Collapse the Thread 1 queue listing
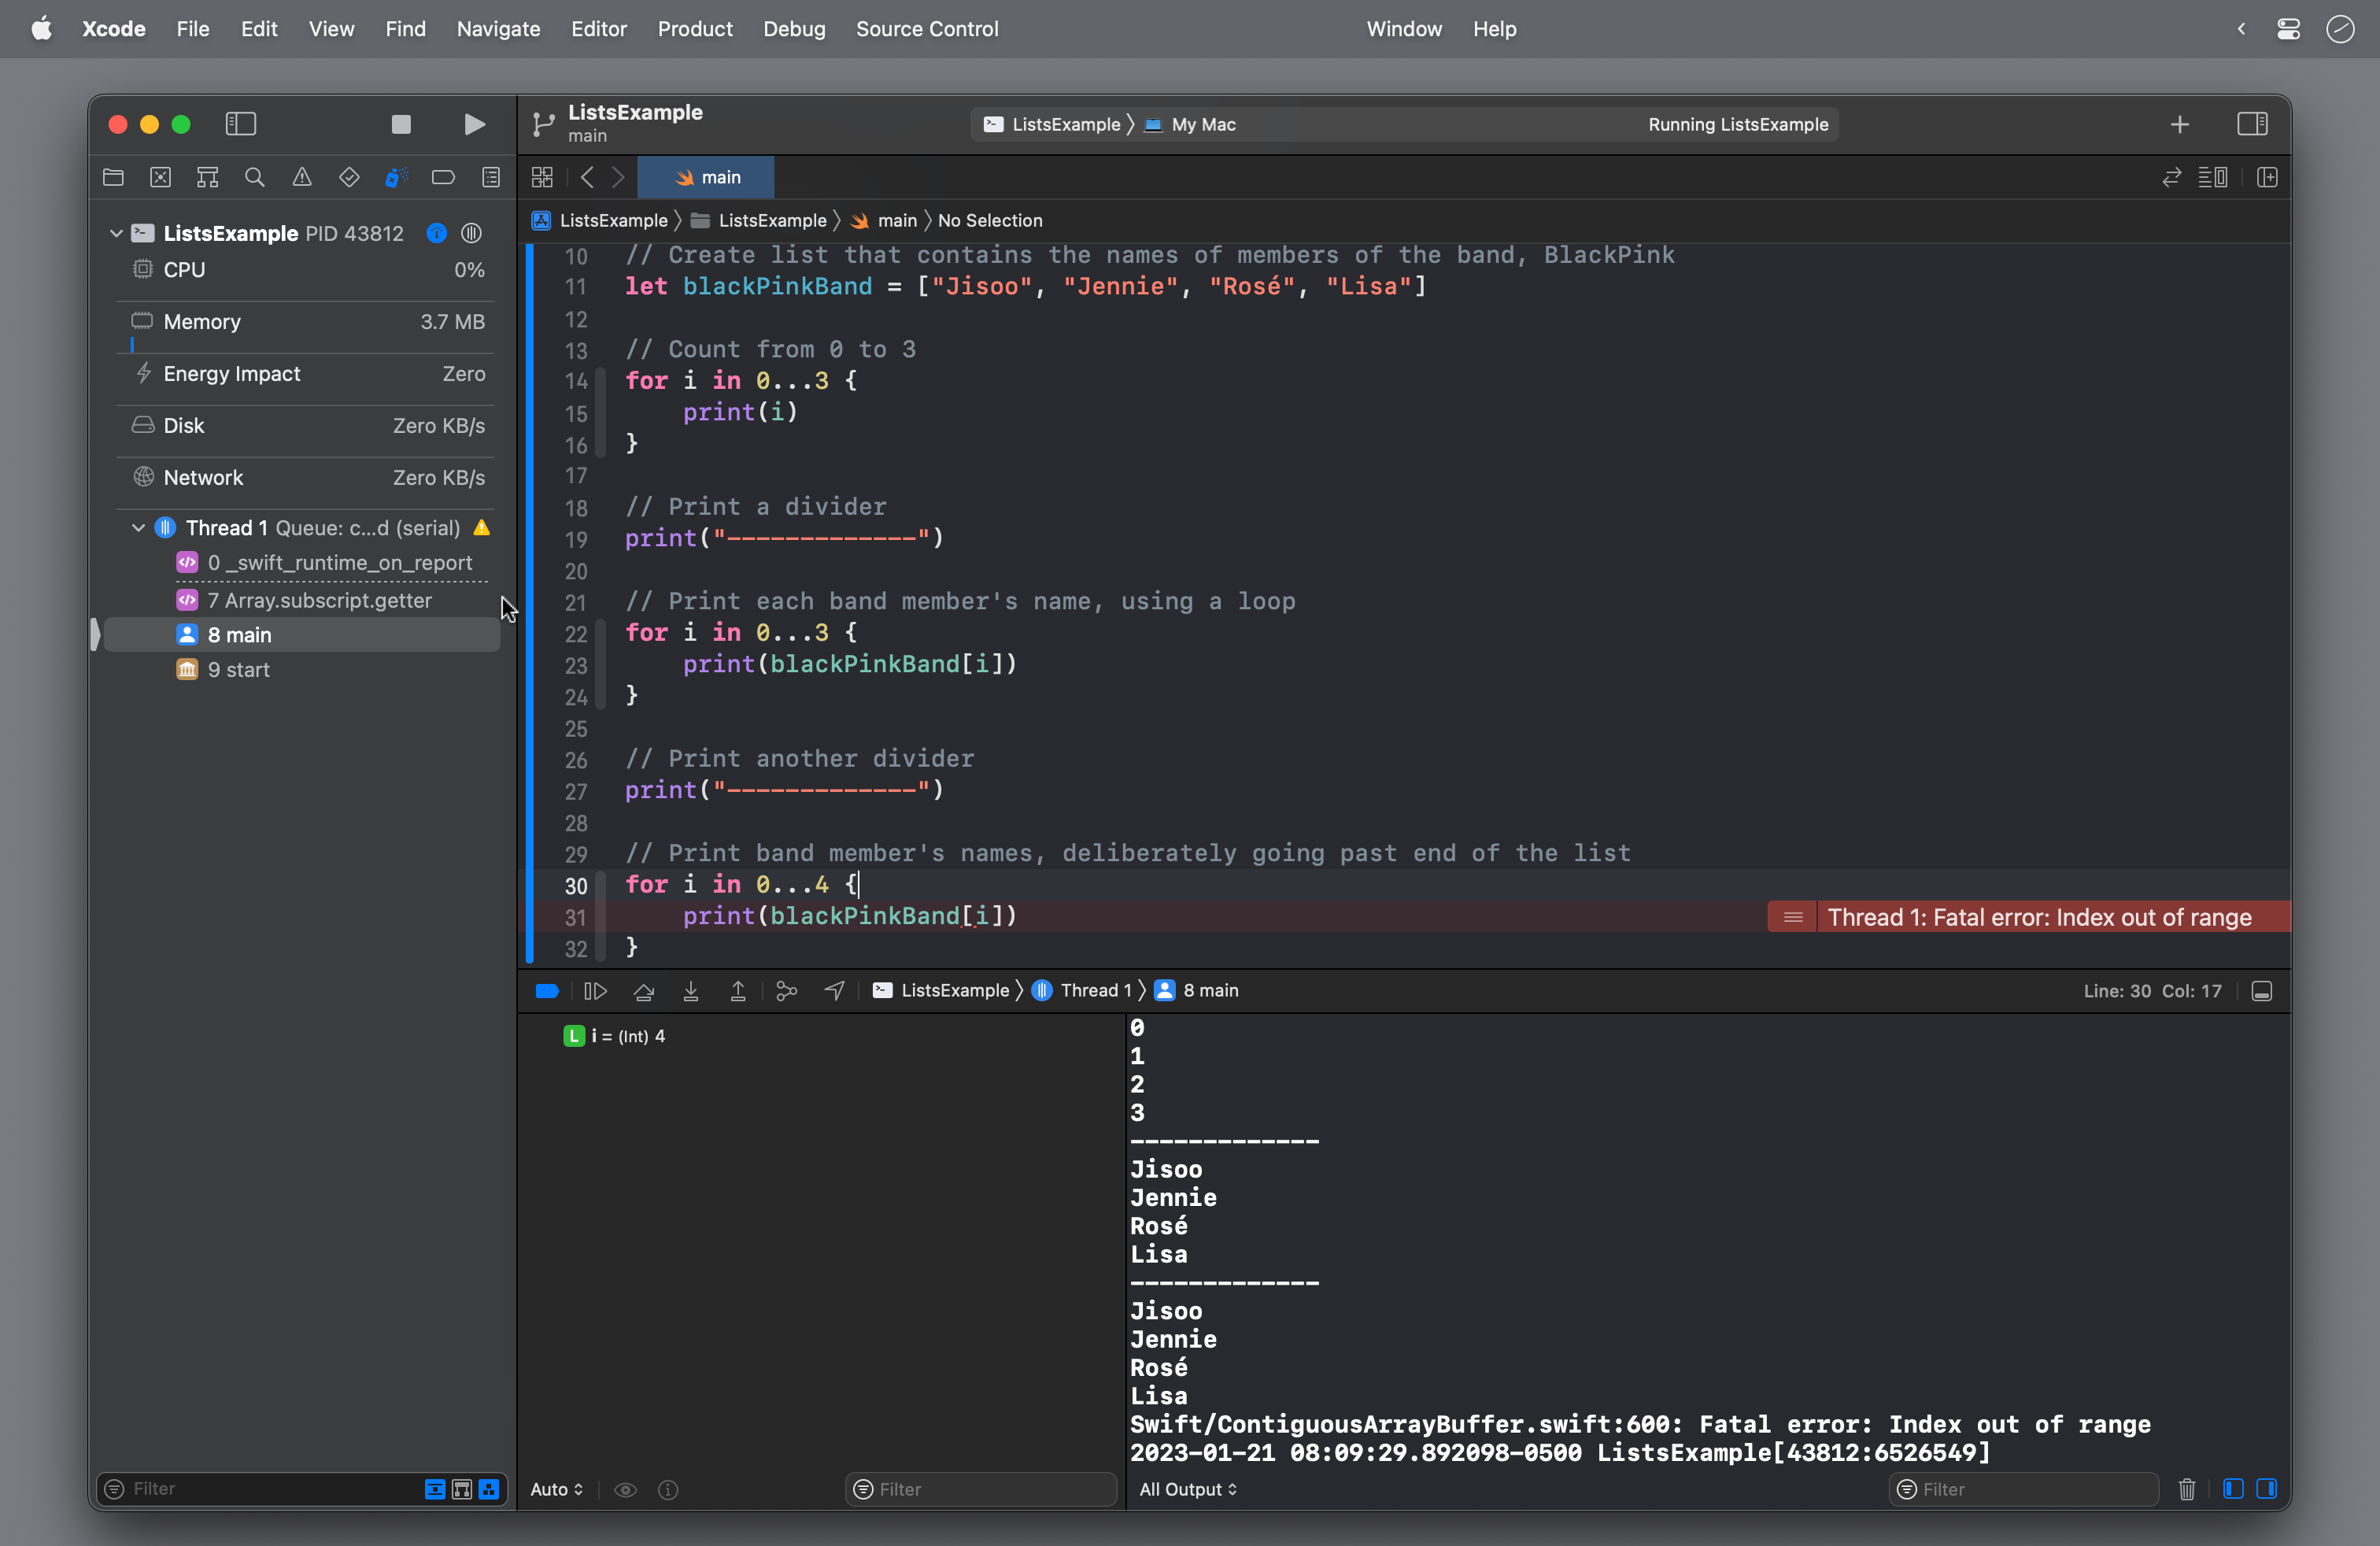This screenshot has width=2380, height=1546. 138,527
